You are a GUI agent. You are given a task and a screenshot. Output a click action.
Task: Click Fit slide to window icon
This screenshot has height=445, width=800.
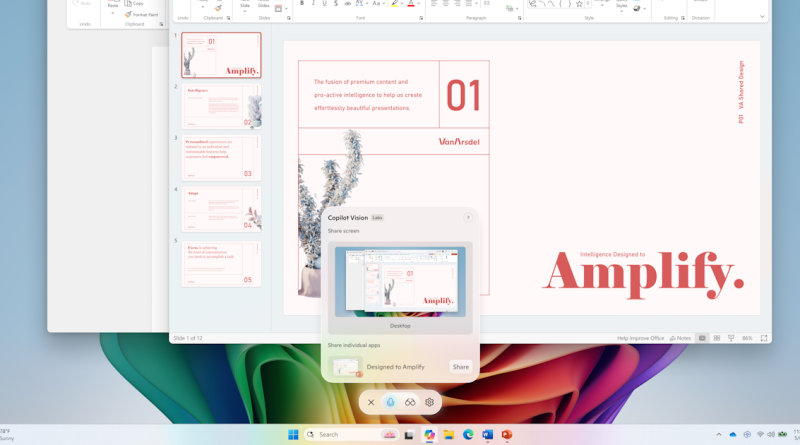(x=765, y=338)
